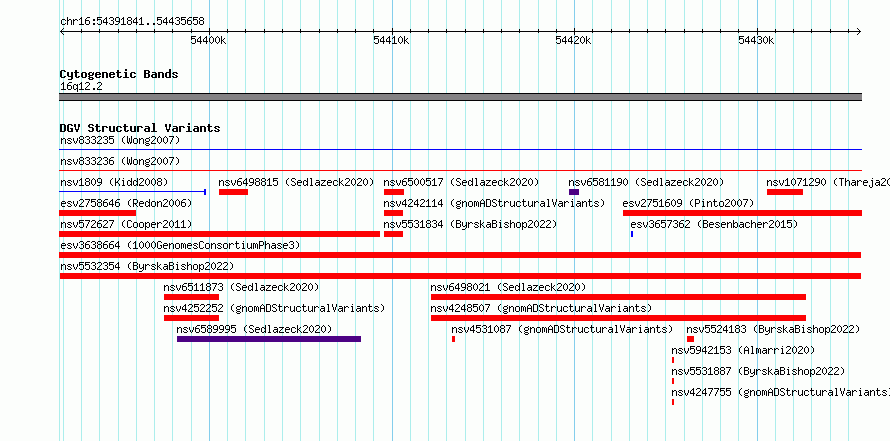Open the nsv5531887 (ByrskaBishop2022) label
The width and height of the screenshot is (890, 441).
(758, 371)
